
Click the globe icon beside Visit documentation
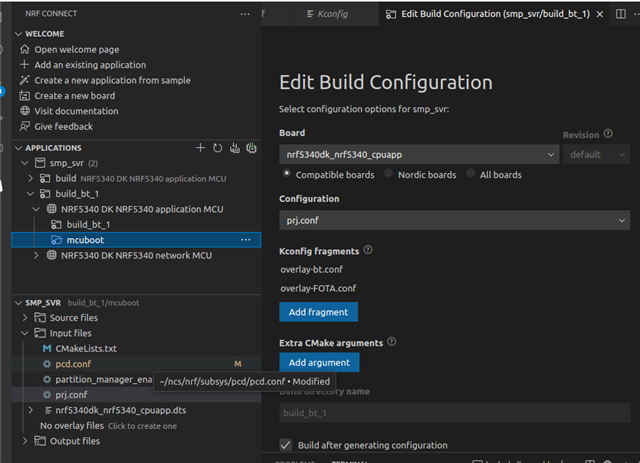coord(24,111)
